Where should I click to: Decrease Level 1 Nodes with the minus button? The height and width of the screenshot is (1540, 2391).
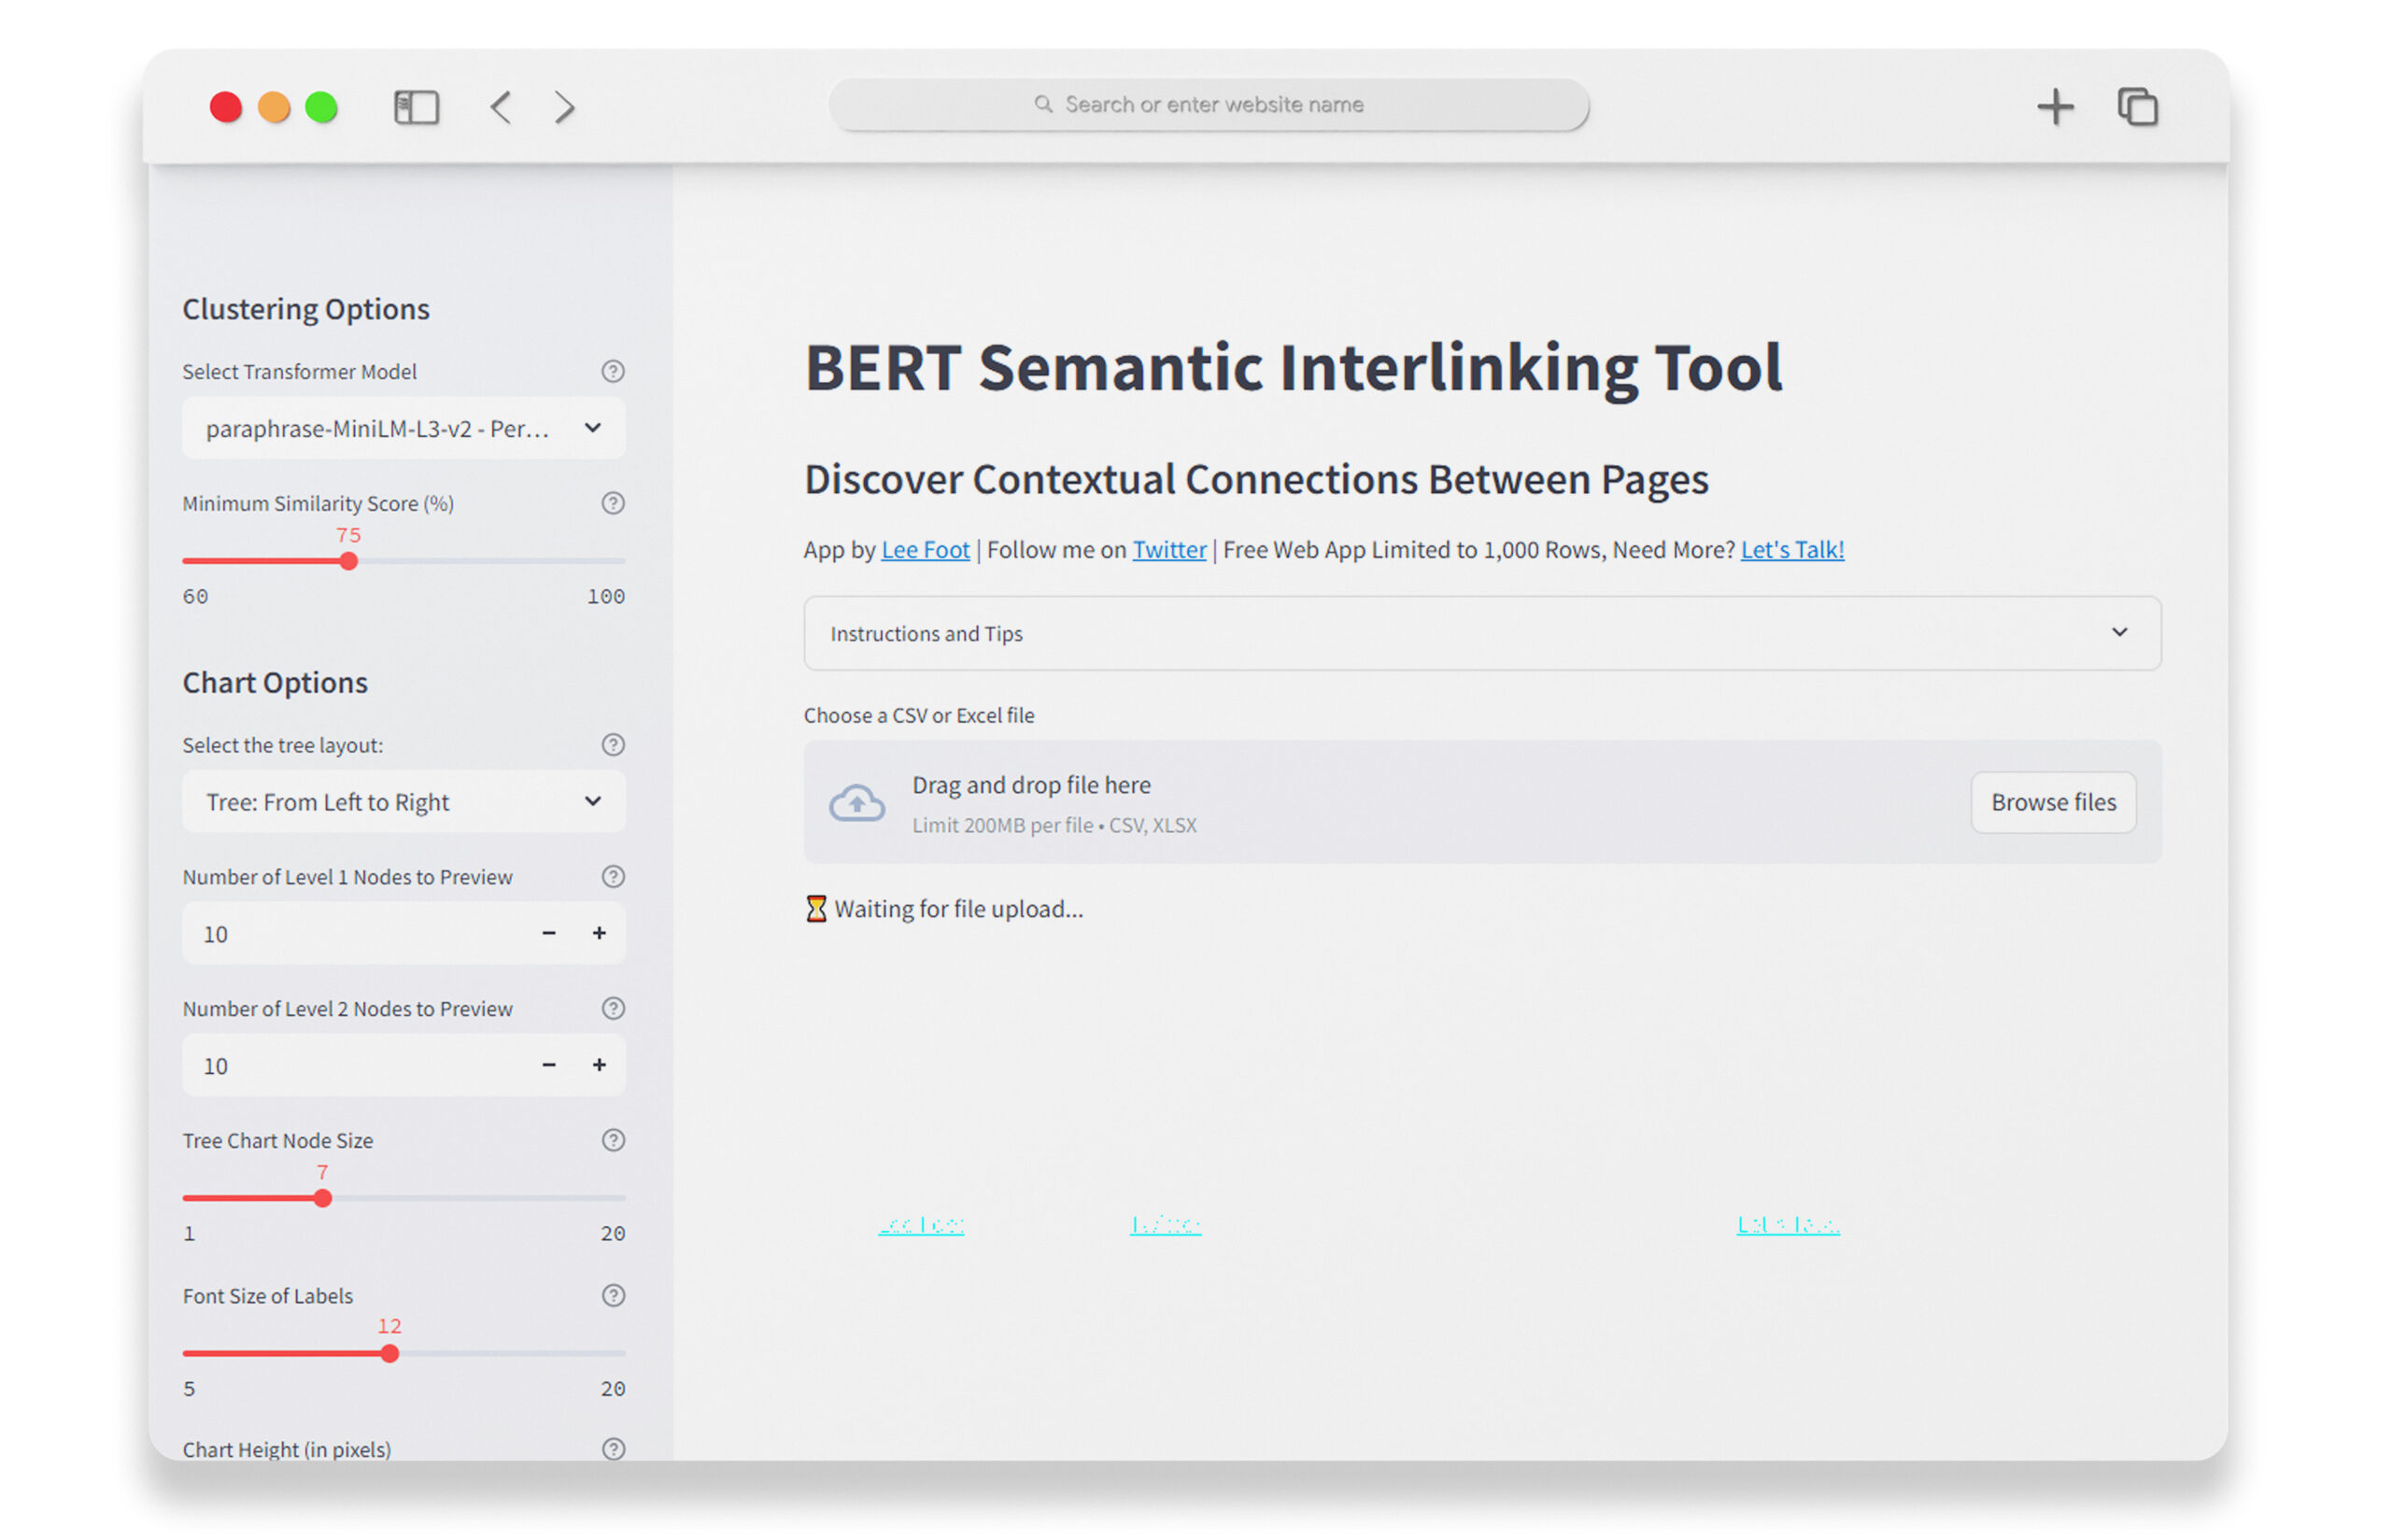pos(548,933)
